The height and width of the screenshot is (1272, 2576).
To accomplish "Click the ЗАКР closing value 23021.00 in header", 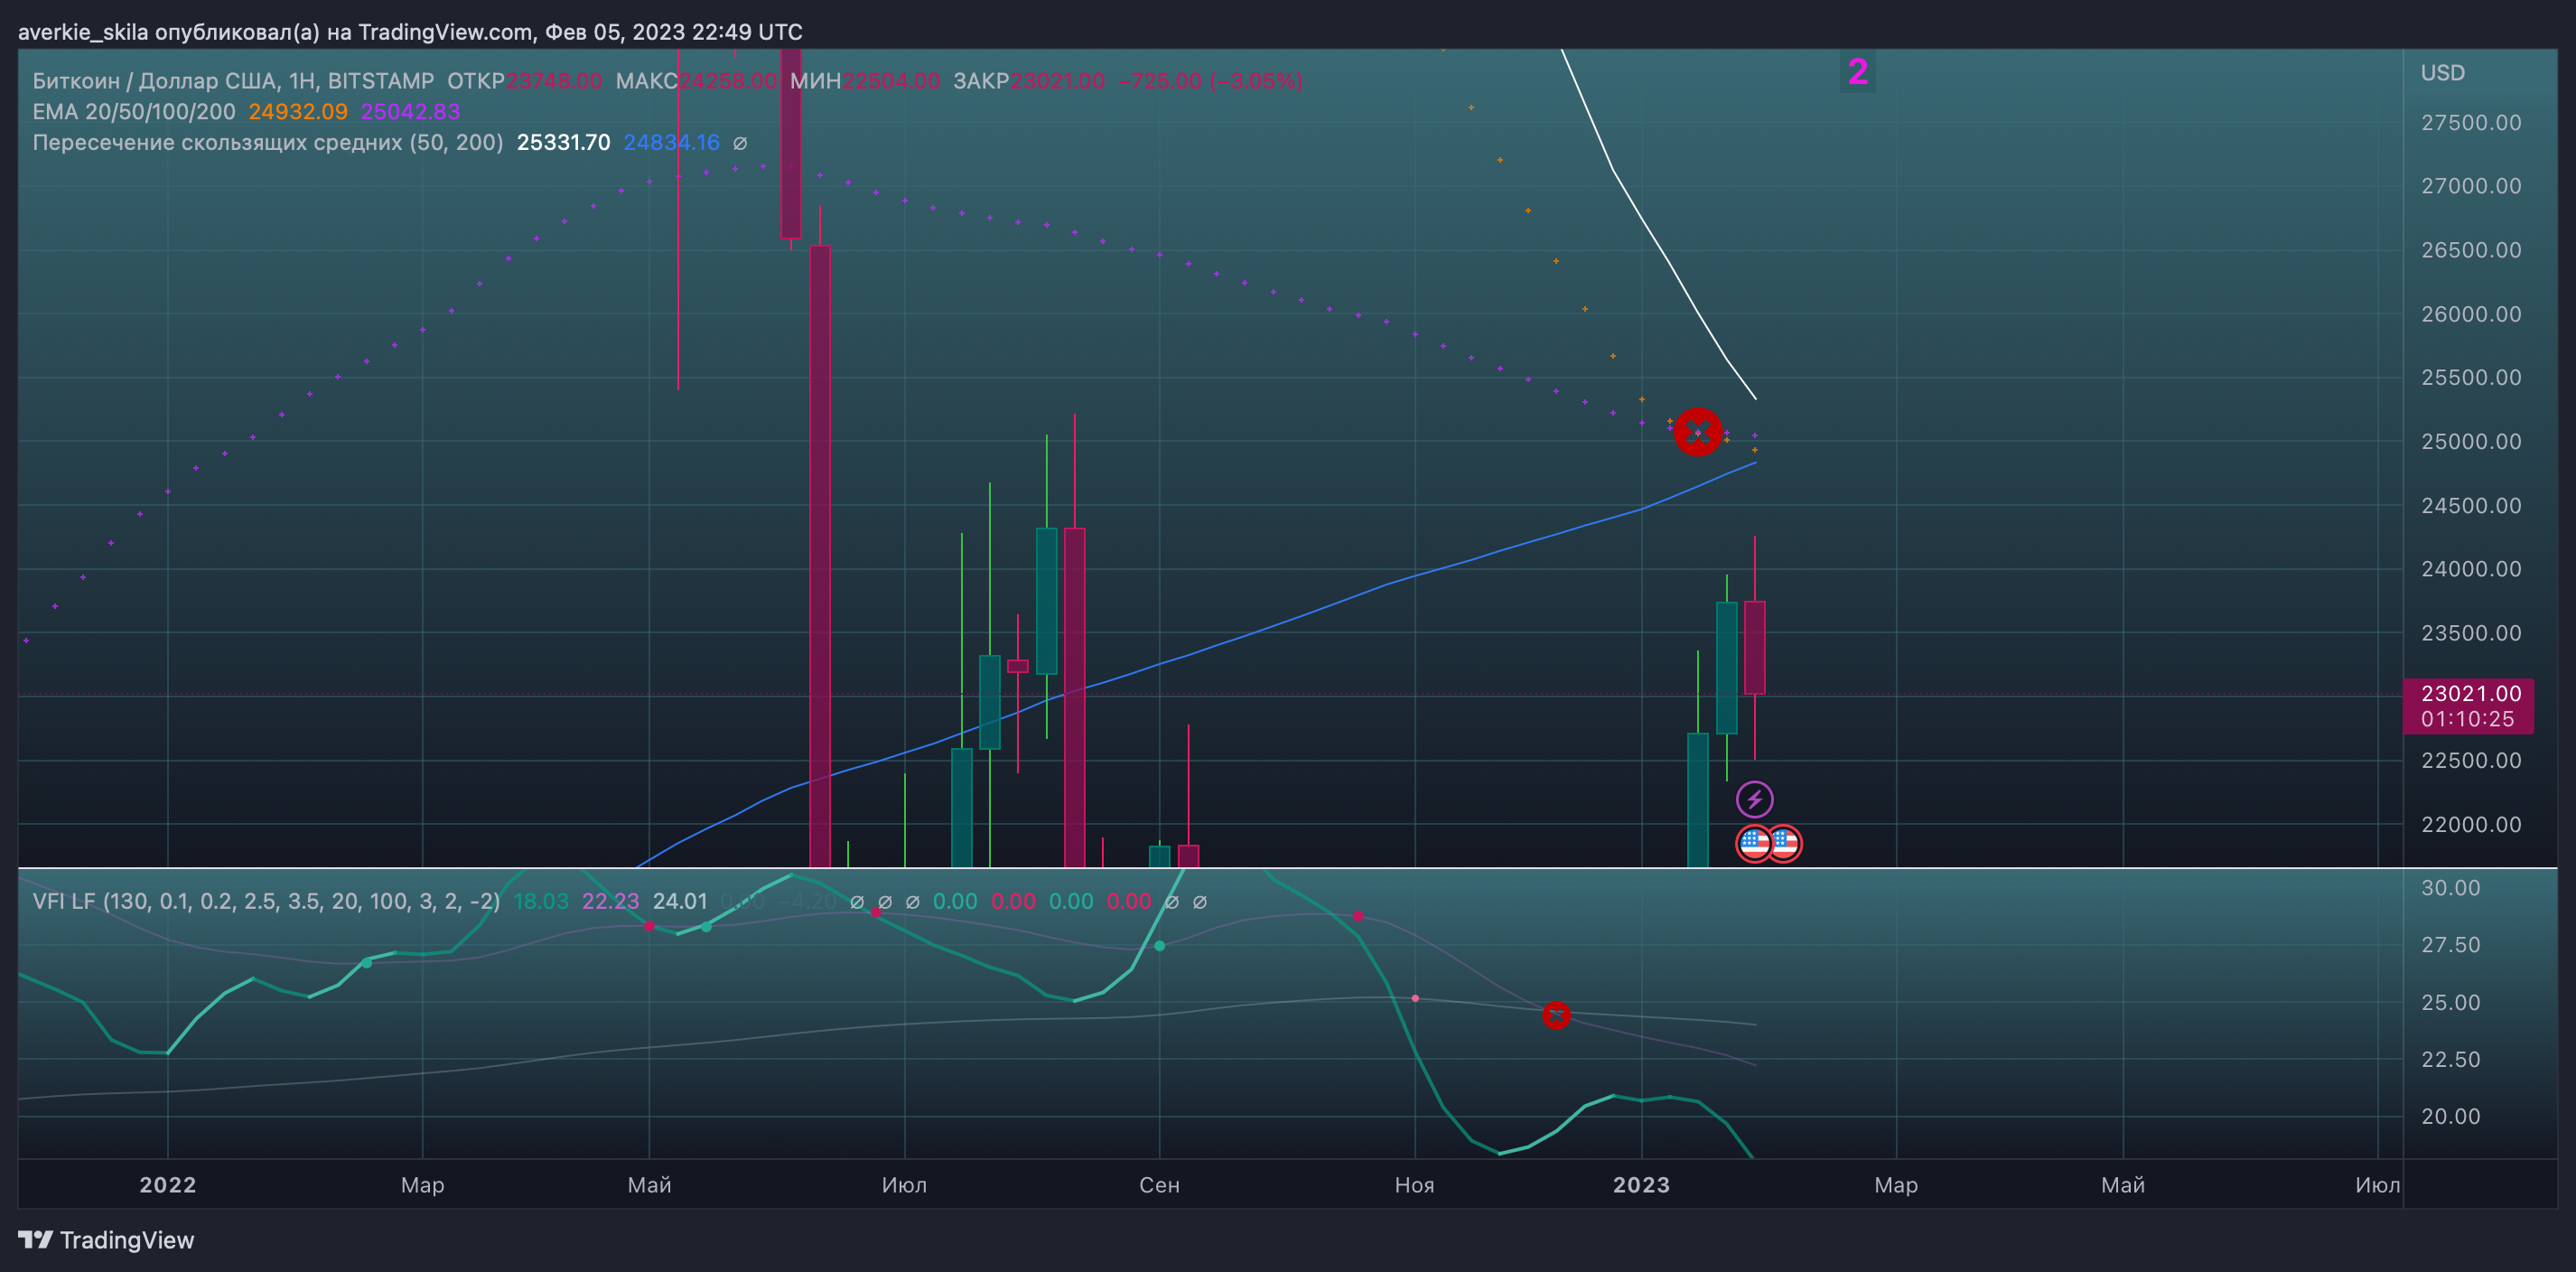I will tap(1057, 81).
